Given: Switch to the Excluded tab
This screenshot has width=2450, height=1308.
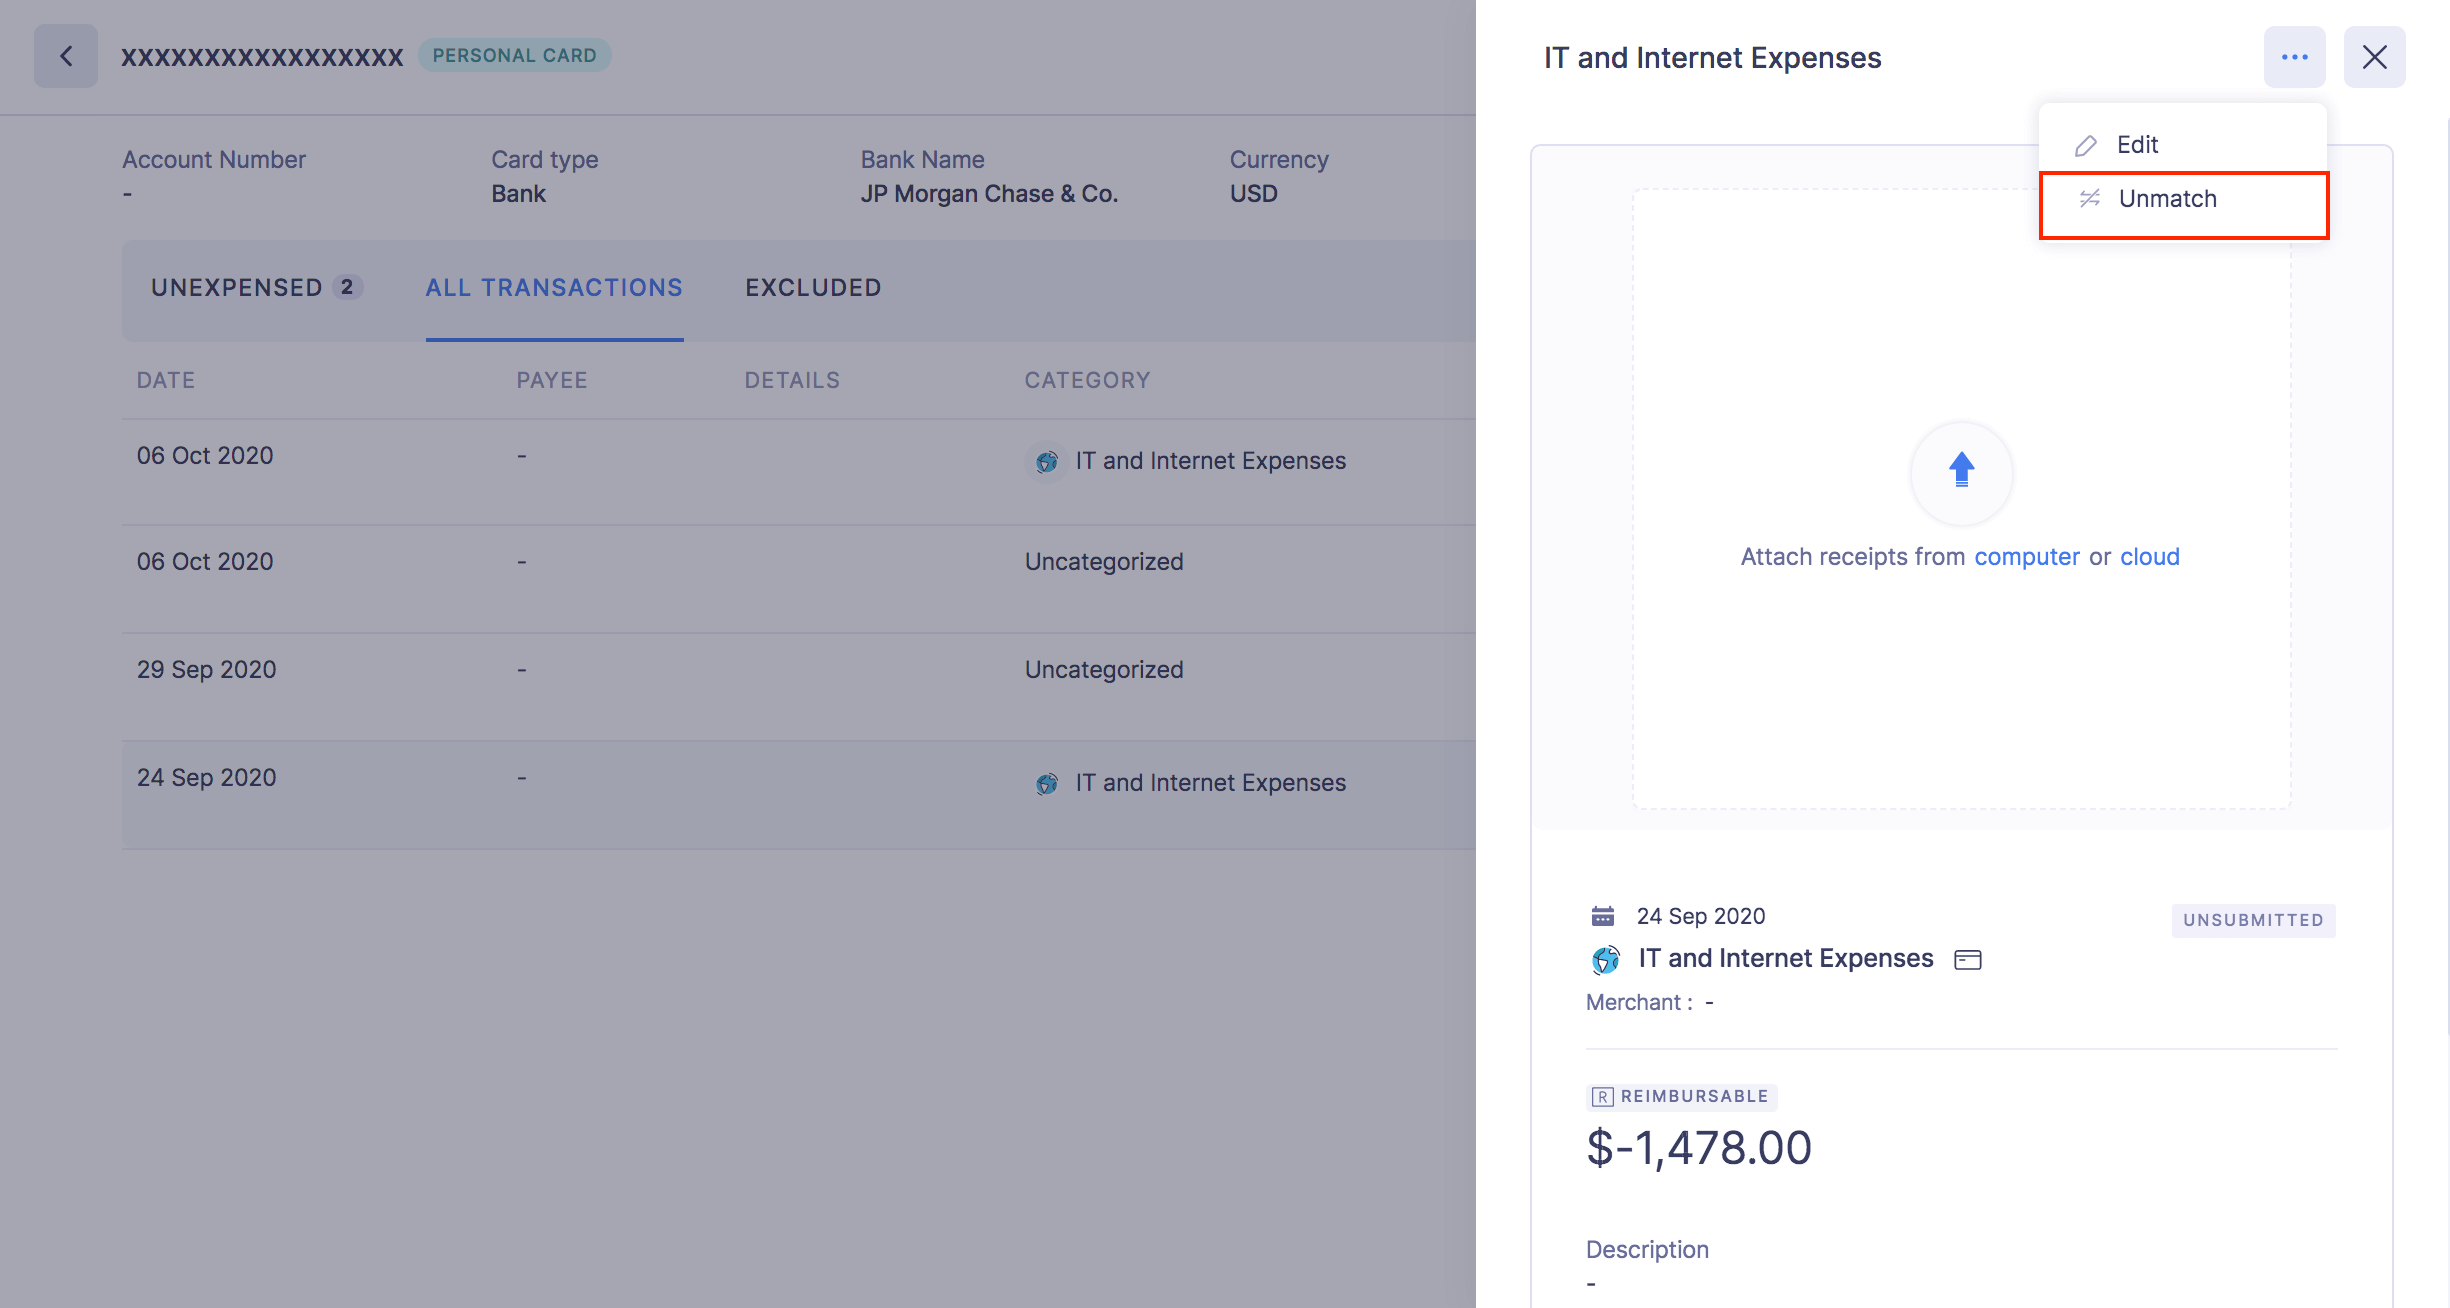Looking at the screenshot, I should [813, 288].
